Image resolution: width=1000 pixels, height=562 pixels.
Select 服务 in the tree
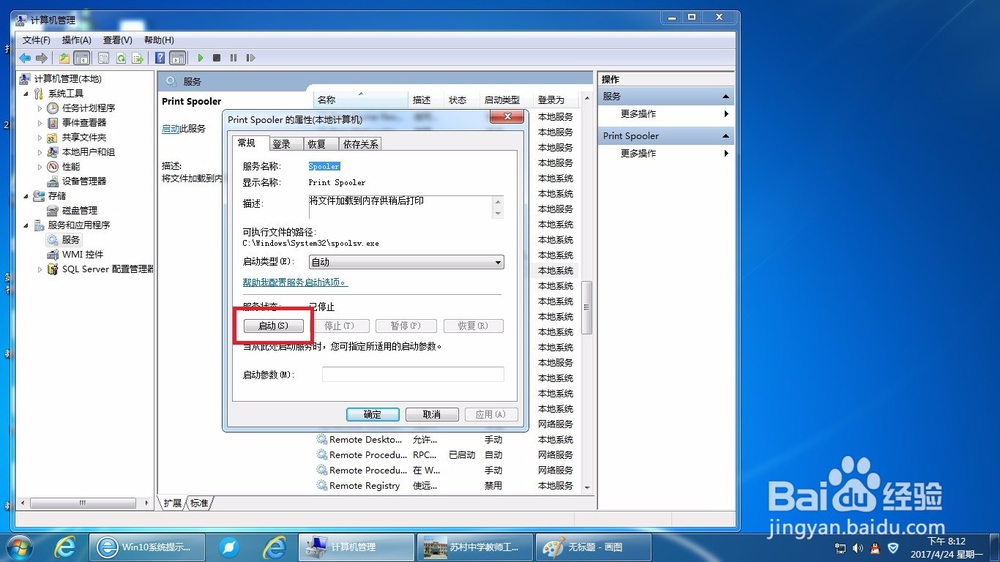[x=70, y=240]
